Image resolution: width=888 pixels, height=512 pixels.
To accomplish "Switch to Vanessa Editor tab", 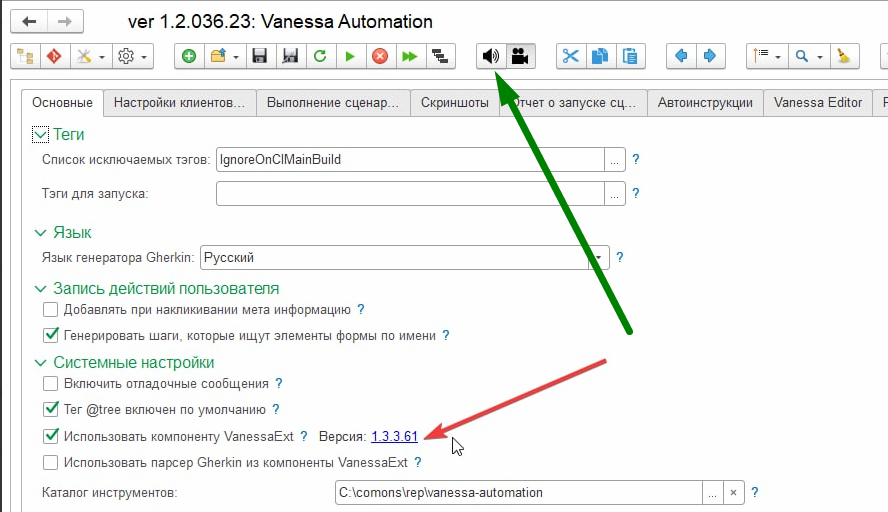I will coord(818,103).
